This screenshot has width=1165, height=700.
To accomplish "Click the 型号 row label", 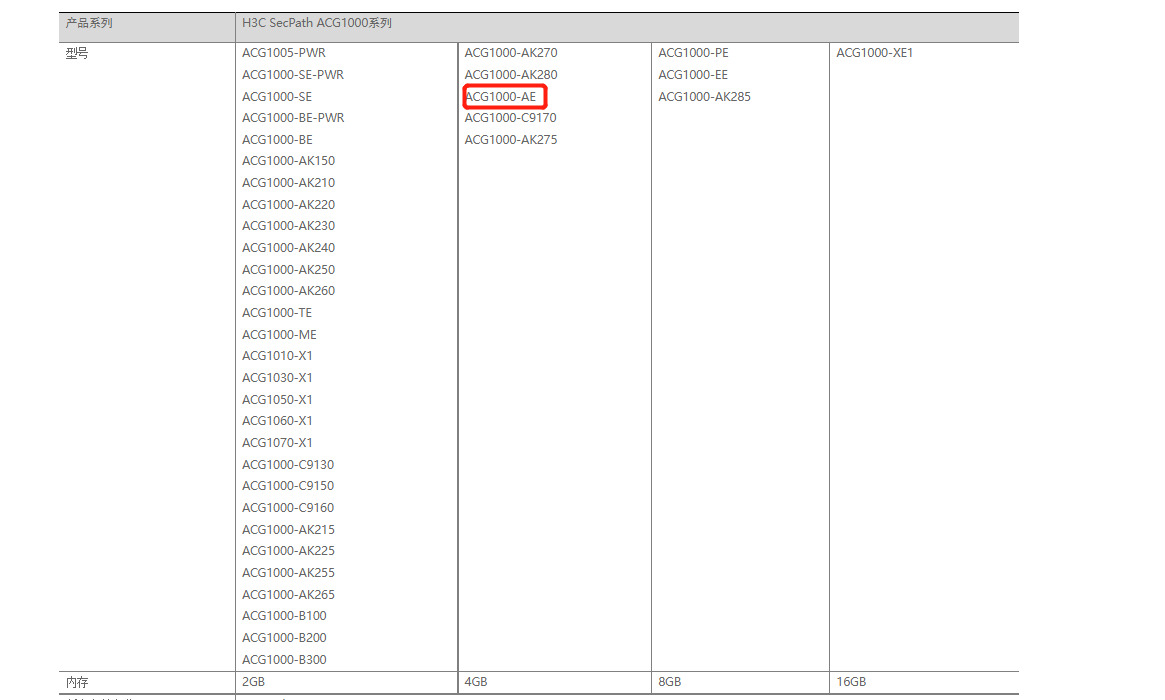I will [77, 54].
